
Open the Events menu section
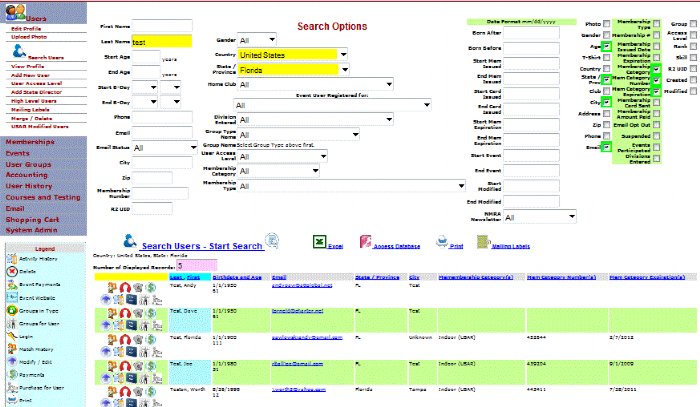pyautogui.click(x=17, y=153)
